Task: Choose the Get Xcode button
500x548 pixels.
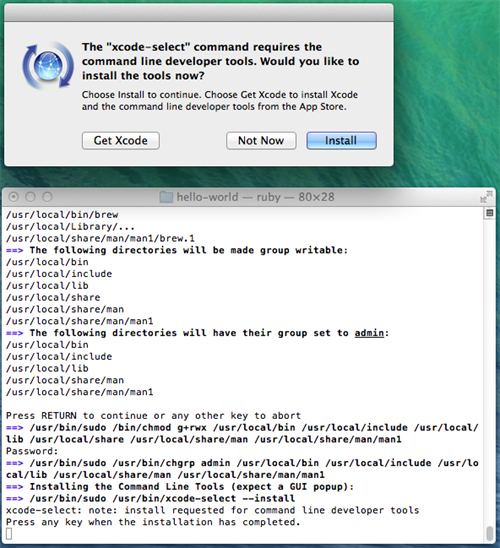Action: pos(121,140)
